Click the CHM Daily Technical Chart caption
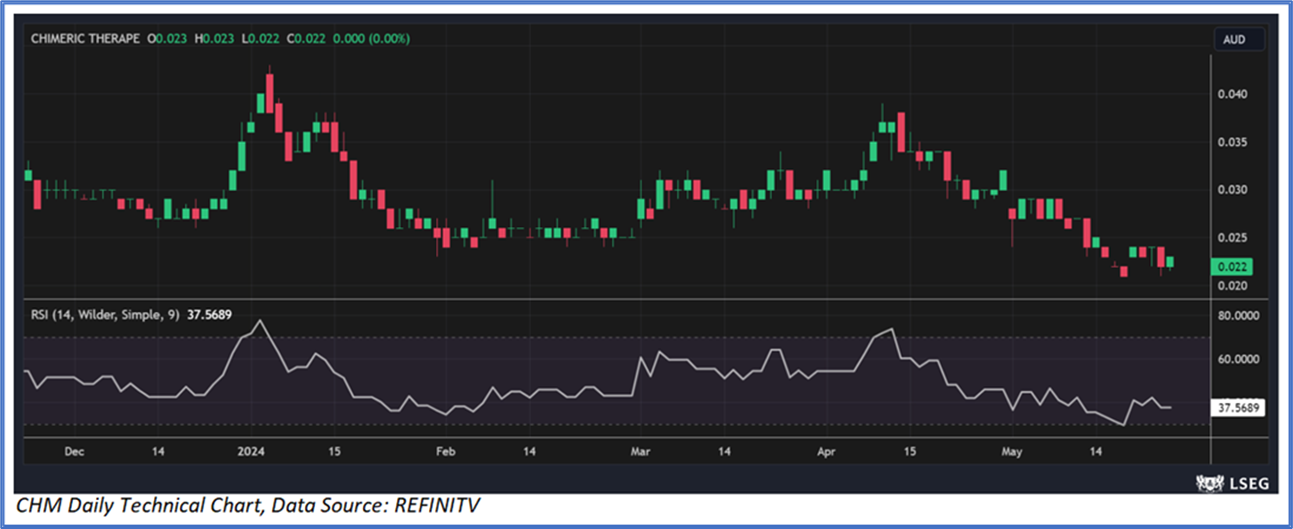This screenshot has height=529, width=1293. [x=252, y=506]
